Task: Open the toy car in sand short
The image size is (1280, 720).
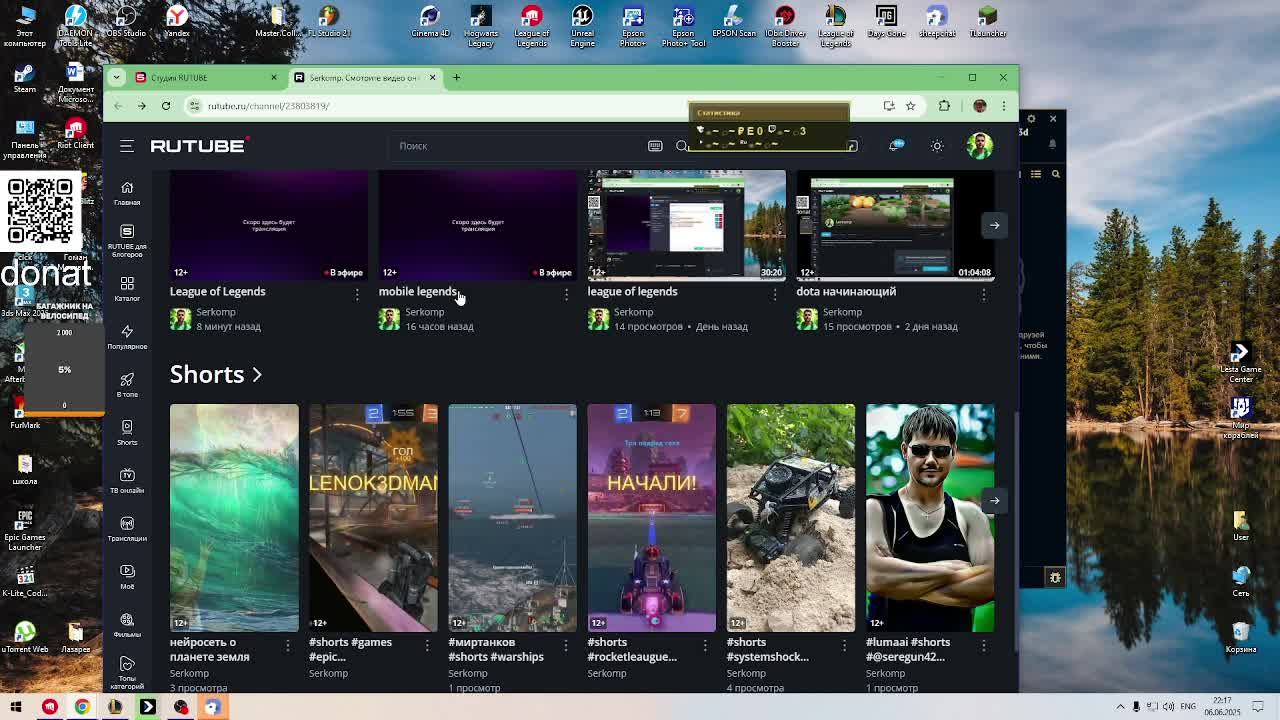Action: click(790, 518)
